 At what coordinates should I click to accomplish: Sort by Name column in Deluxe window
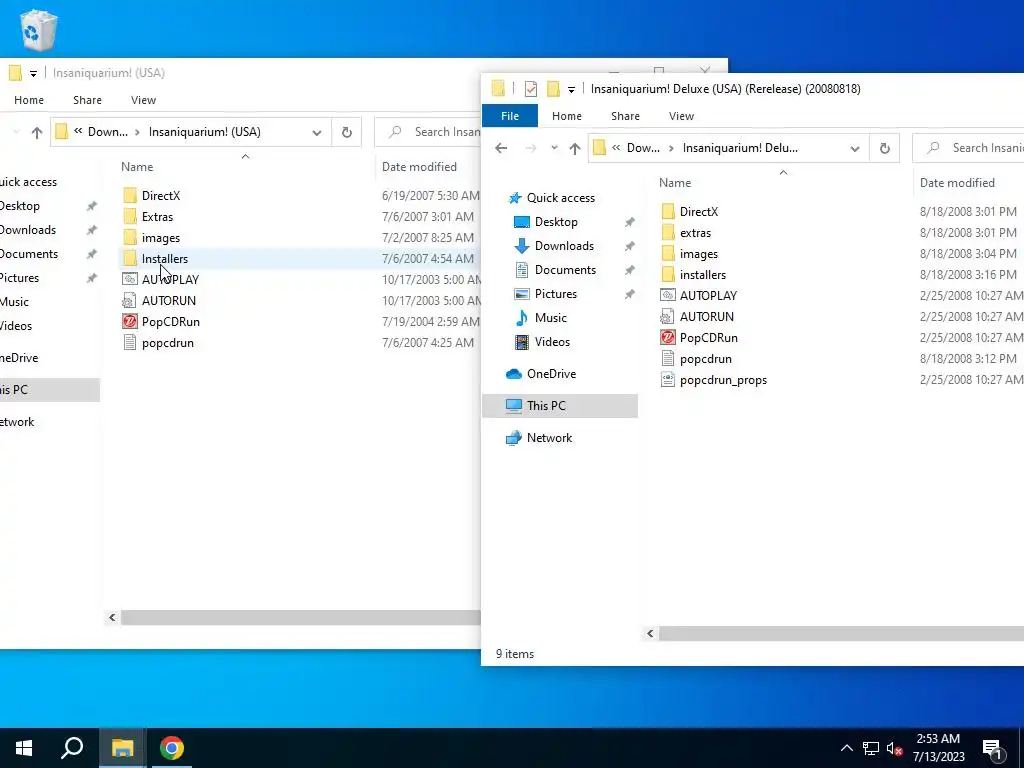point(675,183)
